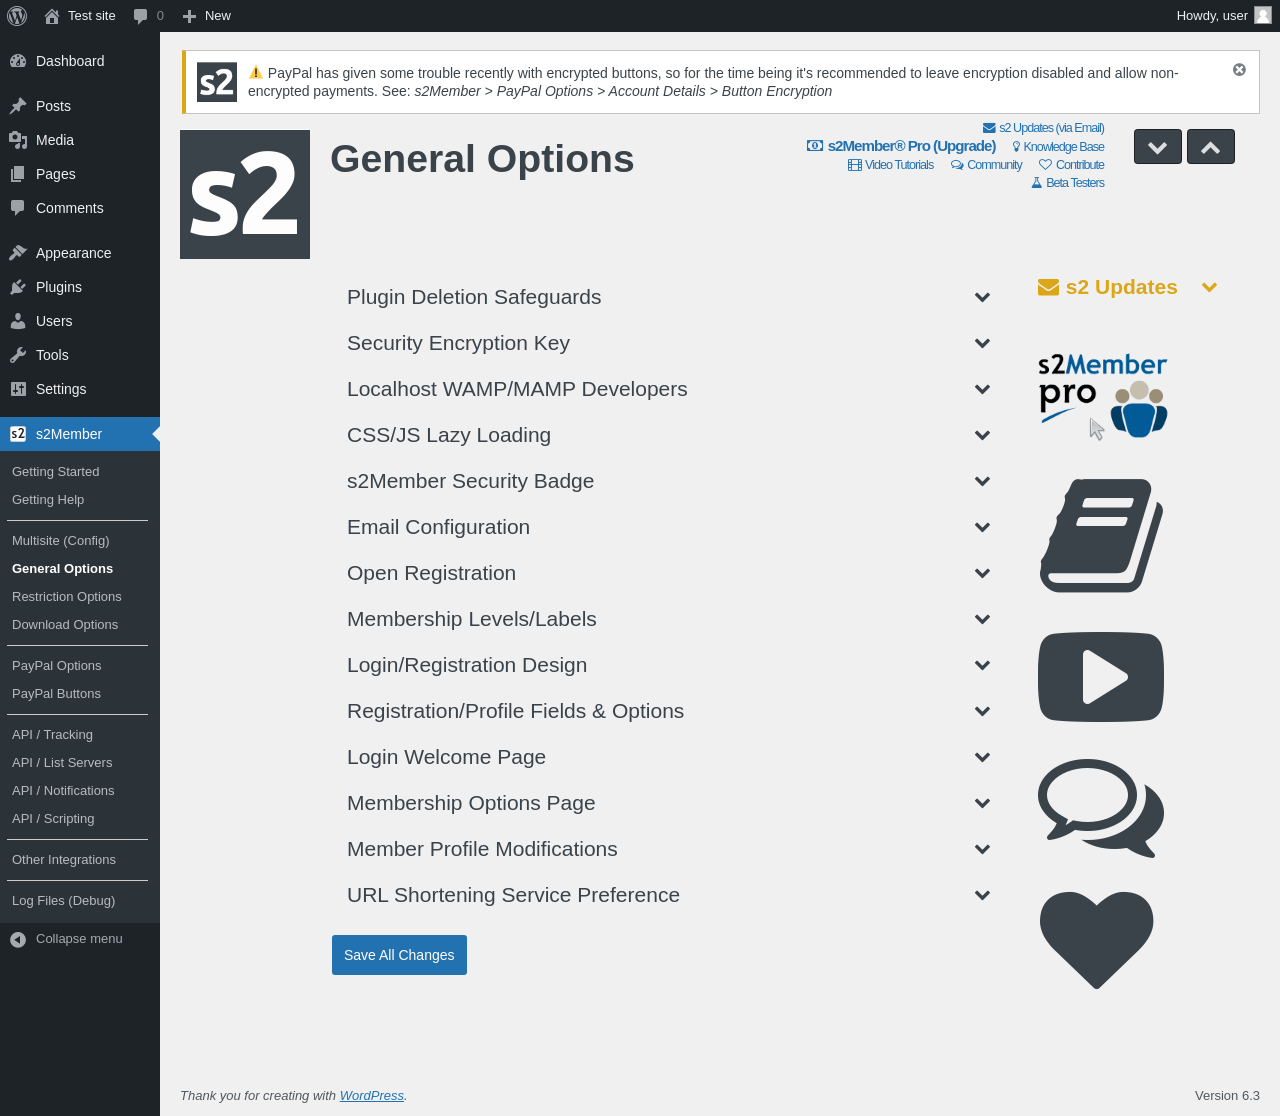Viewport: 1280px width, 1116px height.
Task: Expand Email Configuration section
Action: 669,527
